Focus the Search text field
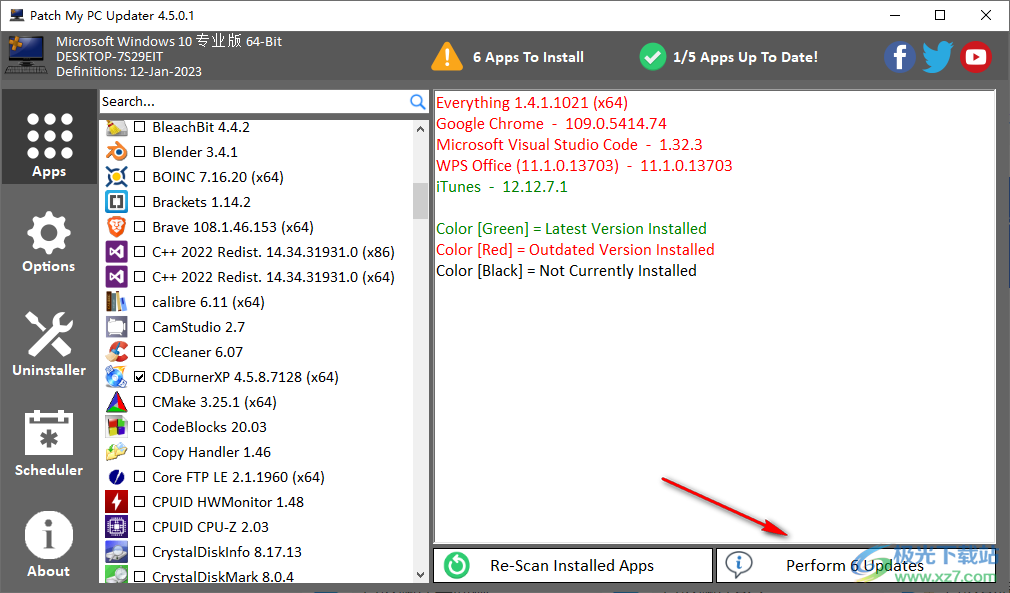 254,102
